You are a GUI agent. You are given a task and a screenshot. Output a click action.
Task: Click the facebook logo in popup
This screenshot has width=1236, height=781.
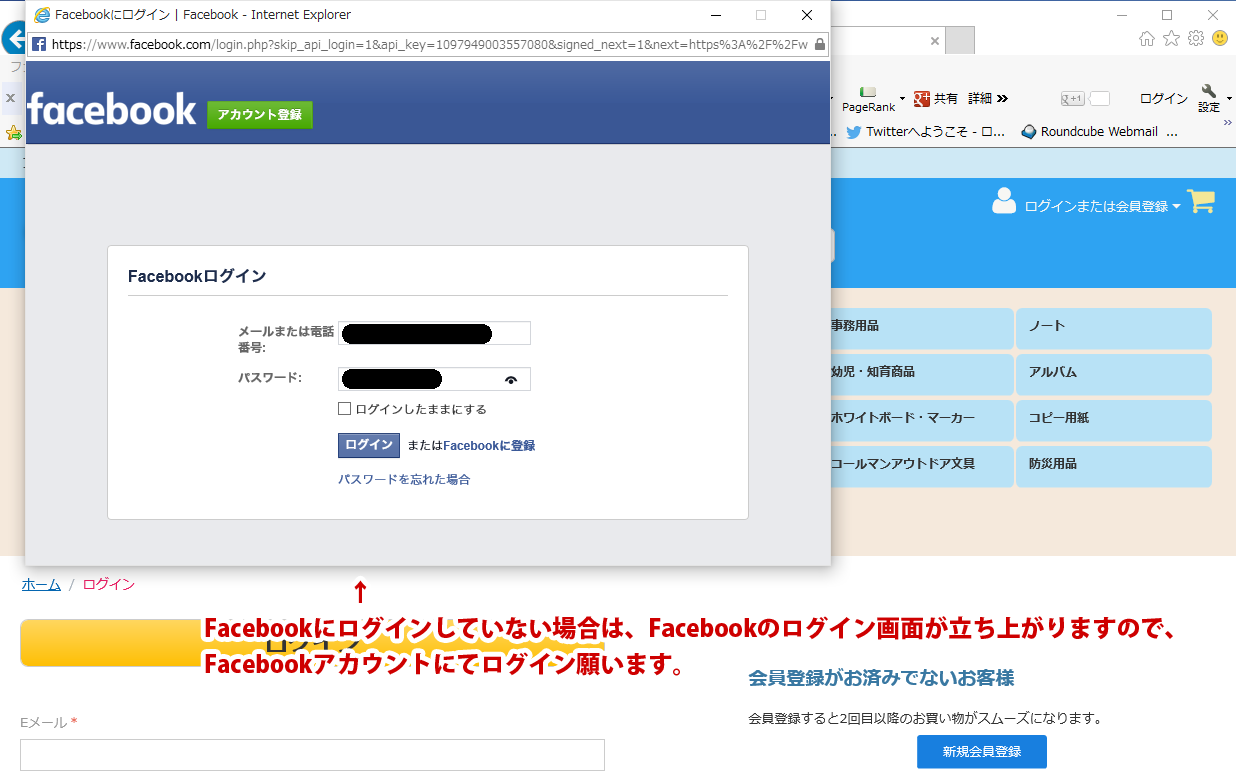[111, 109]
